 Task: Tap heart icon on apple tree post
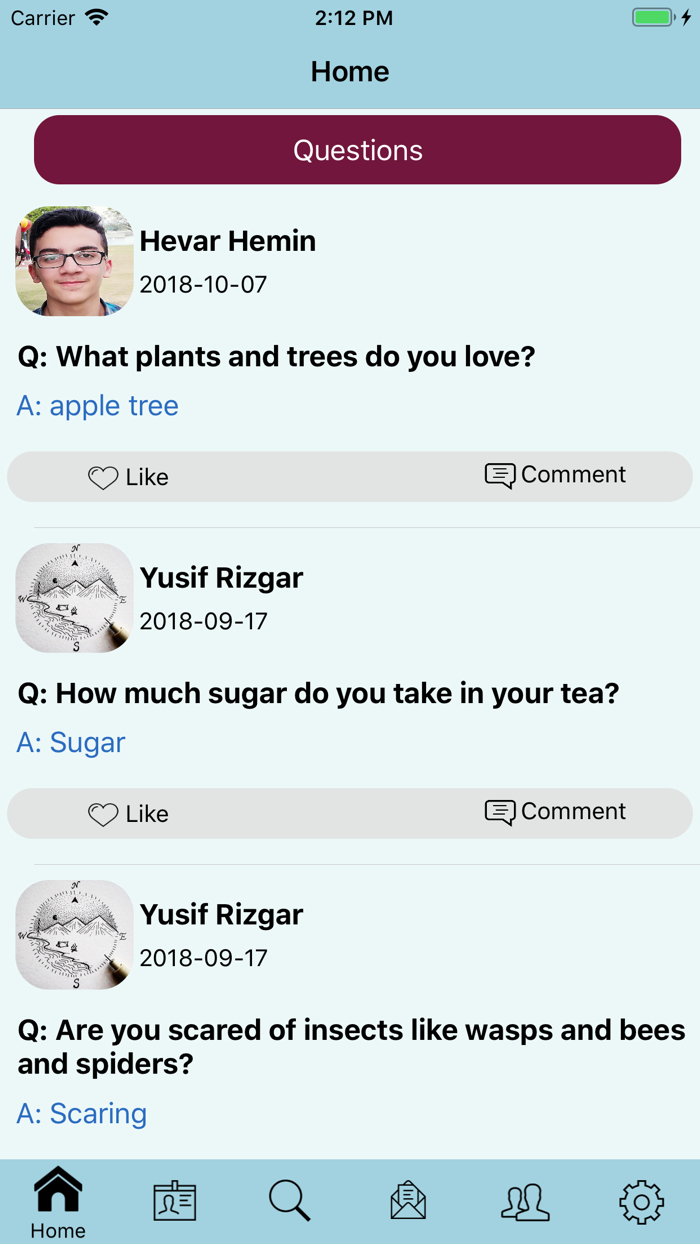[x=103, y=478]
